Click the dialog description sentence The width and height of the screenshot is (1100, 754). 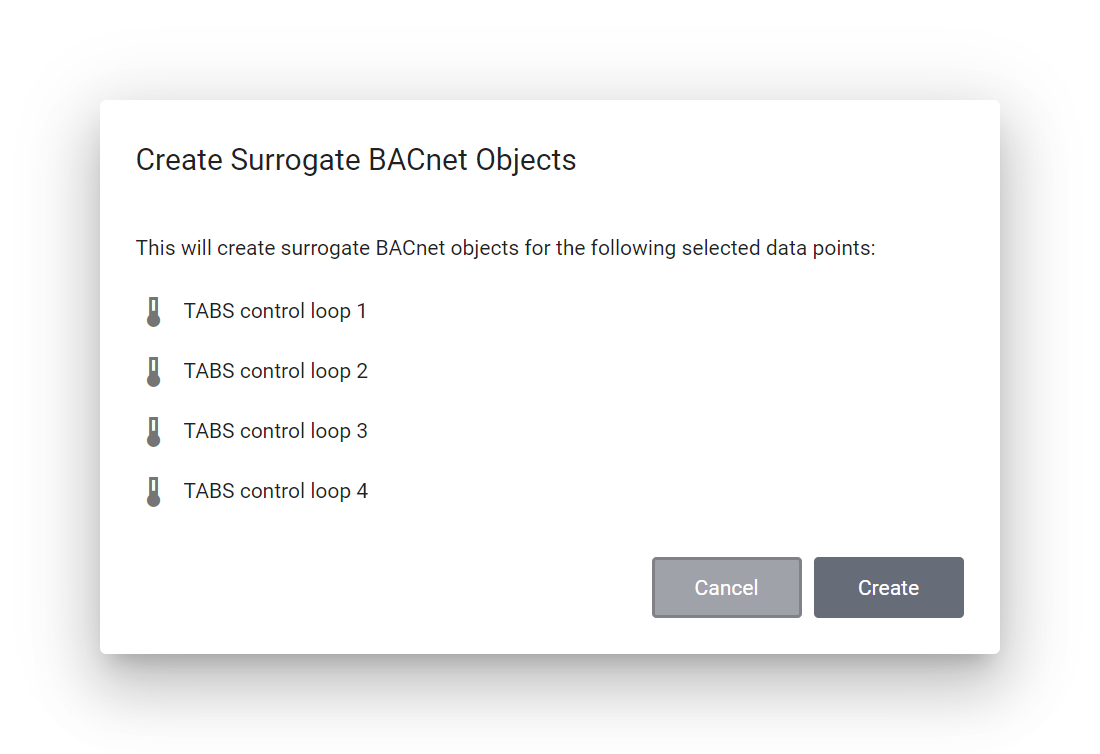[505, 247]
